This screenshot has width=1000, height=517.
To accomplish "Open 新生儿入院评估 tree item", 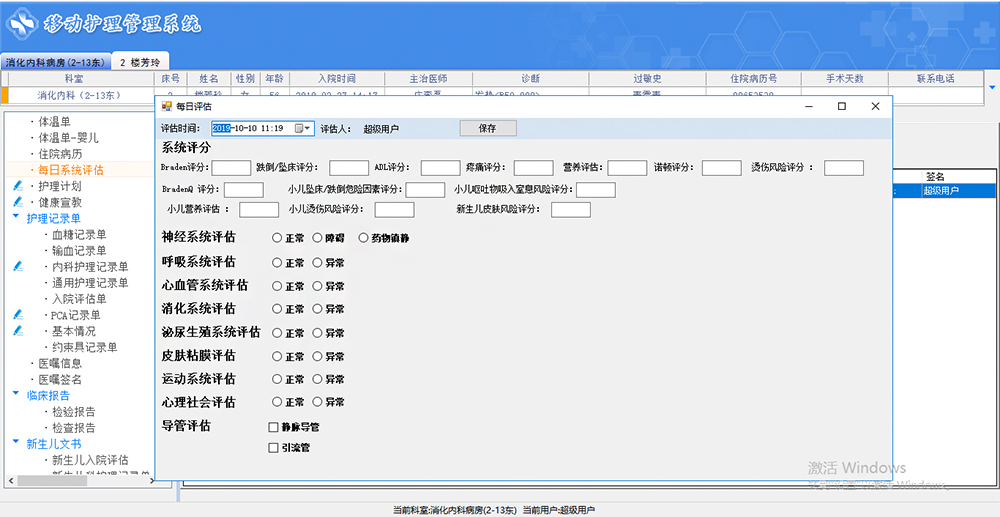I will click(90, 460).
